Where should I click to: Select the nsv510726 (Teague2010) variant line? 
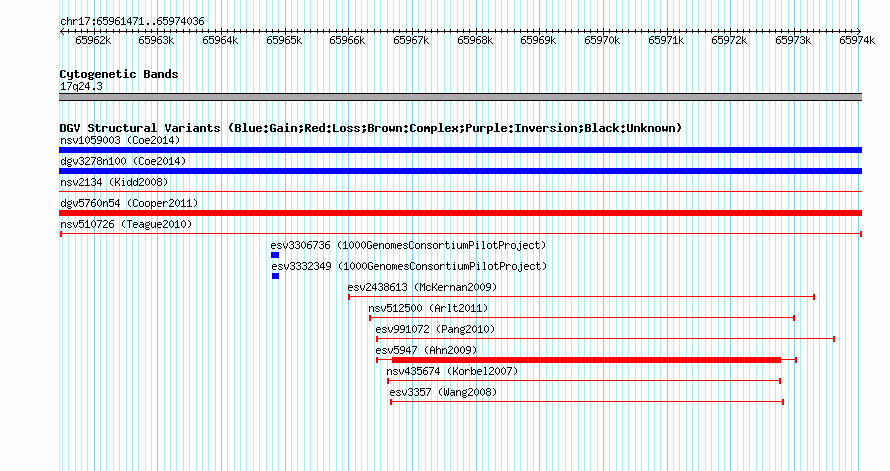pos(461,234)
